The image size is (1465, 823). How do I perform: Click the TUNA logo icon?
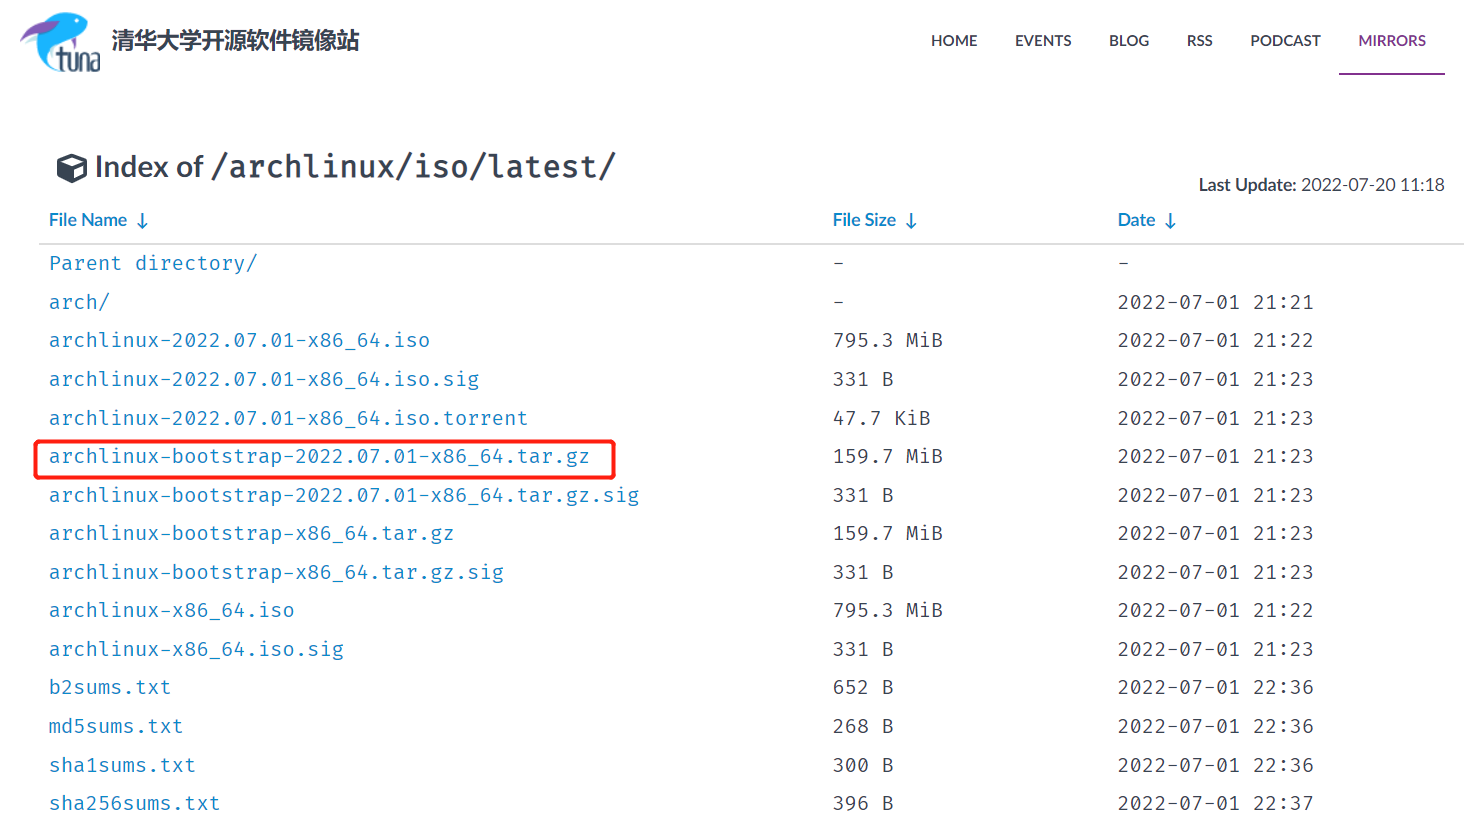[x=61, y=42]
